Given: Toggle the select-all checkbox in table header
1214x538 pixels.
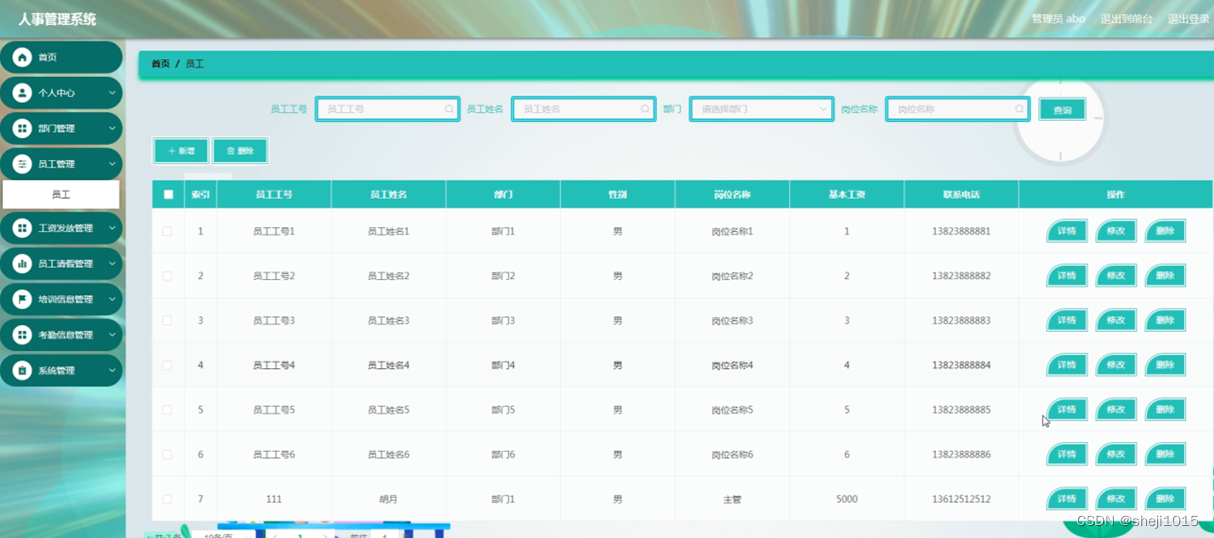Looking at the screenshot, I should point(168,195).
